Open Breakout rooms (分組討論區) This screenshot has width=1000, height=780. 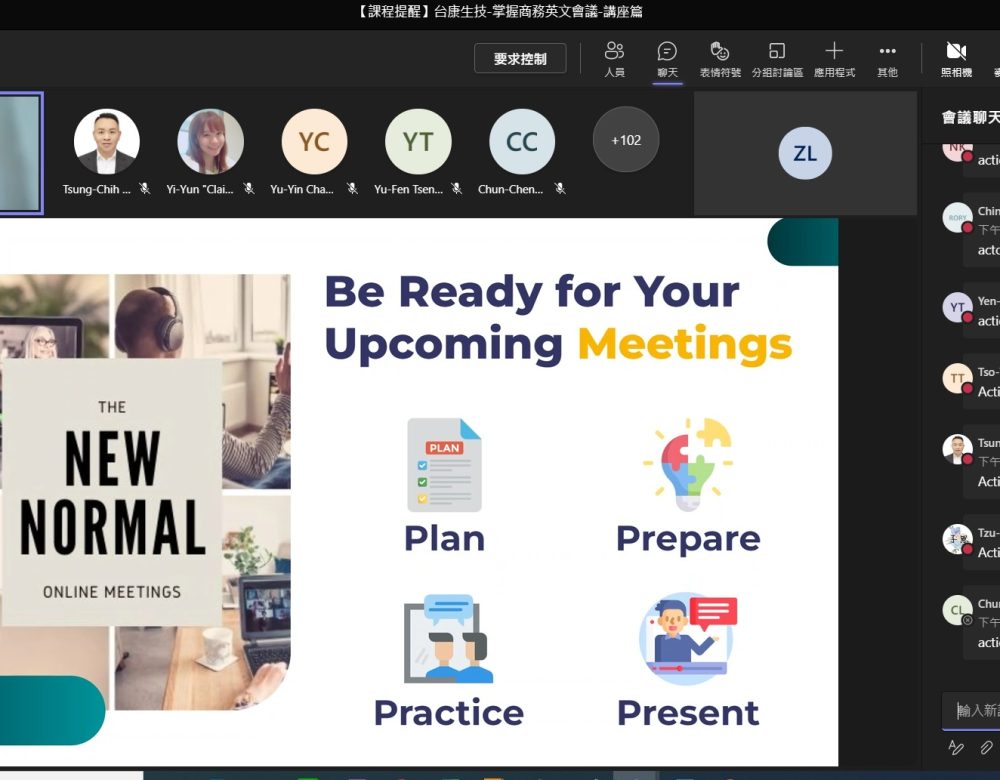pyautogui.click(x=777, y=58)
